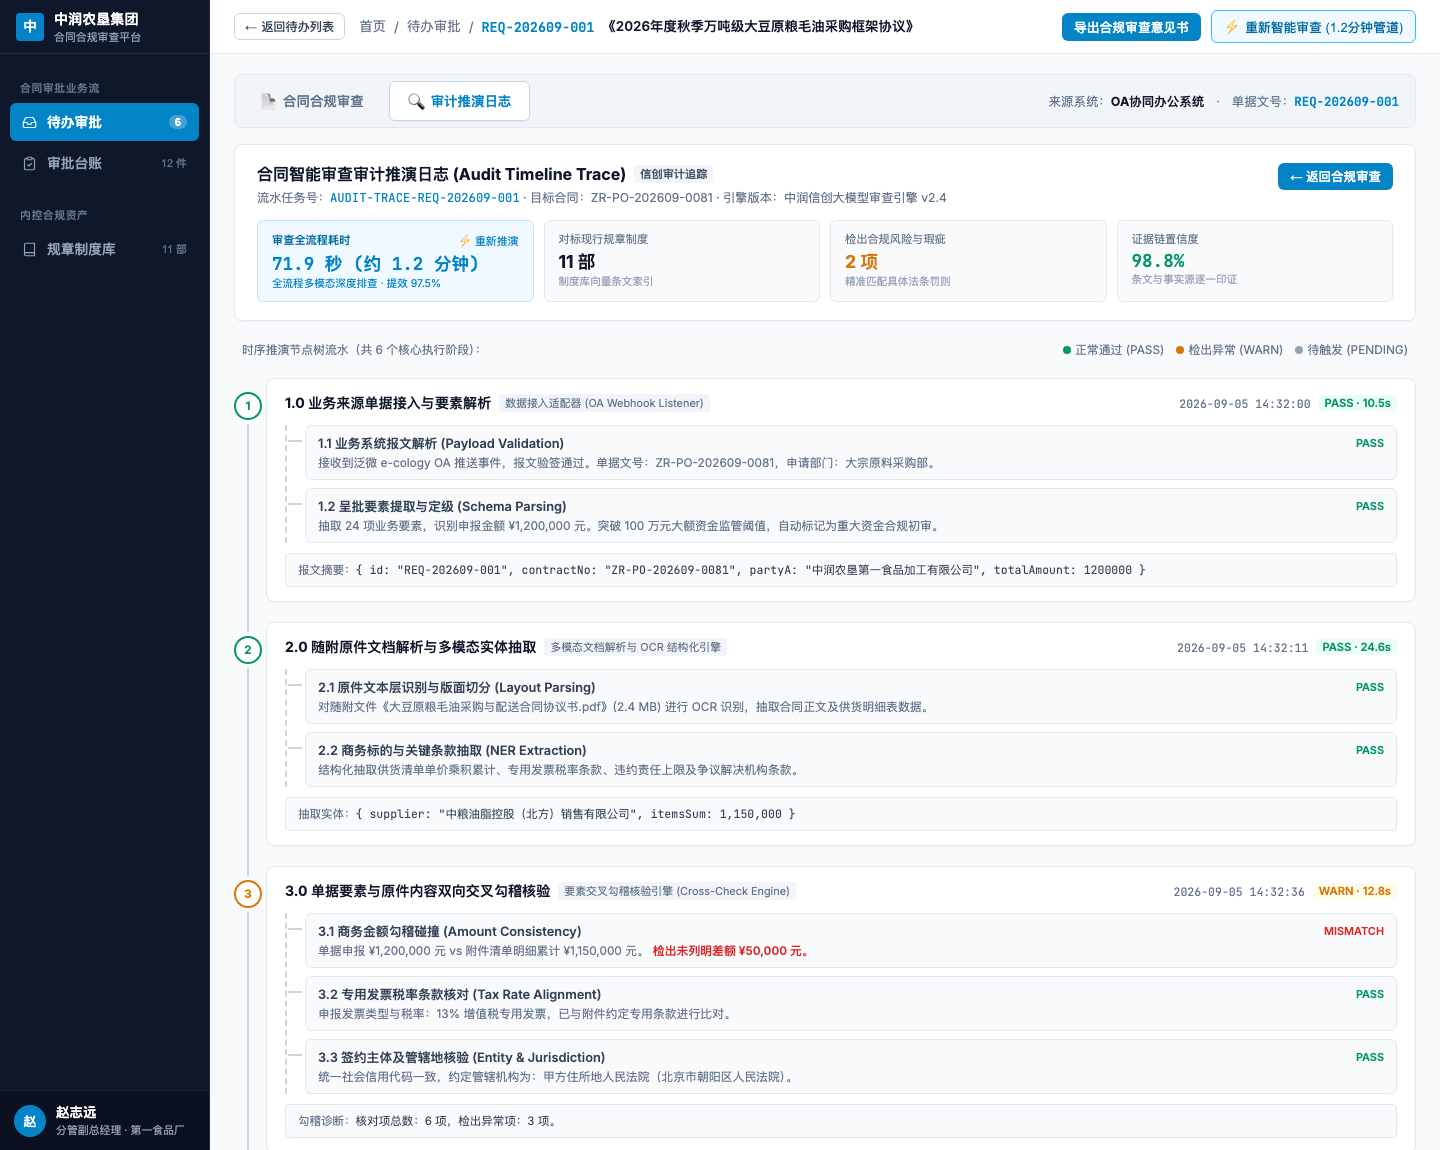The image size is (1440, 1150).
Task: Click the WARN · 12.8s badge
Action: (x=1355, y=891)
